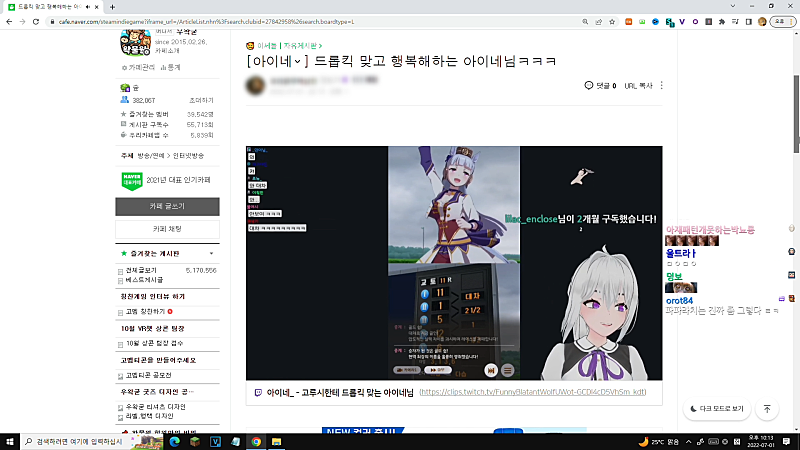Click the 카페 채팅 button
Screen dimensions: 800x450
pyautogui.click(x=167, y=229)
